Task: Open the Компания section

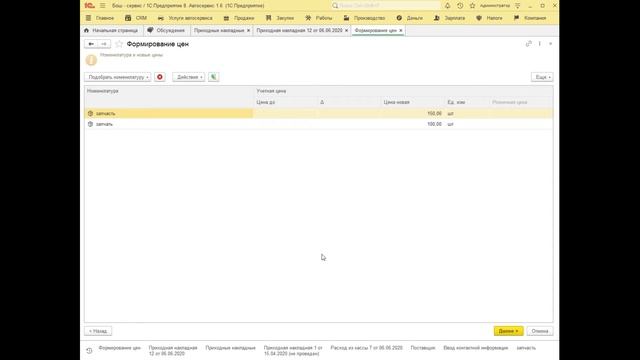Action: 530,18
